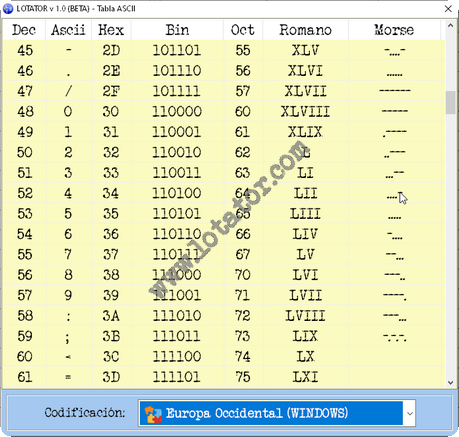Click the puzzle icon in Codificación combo box
This screenshot has height=437, width=459.
pos(153,414)
